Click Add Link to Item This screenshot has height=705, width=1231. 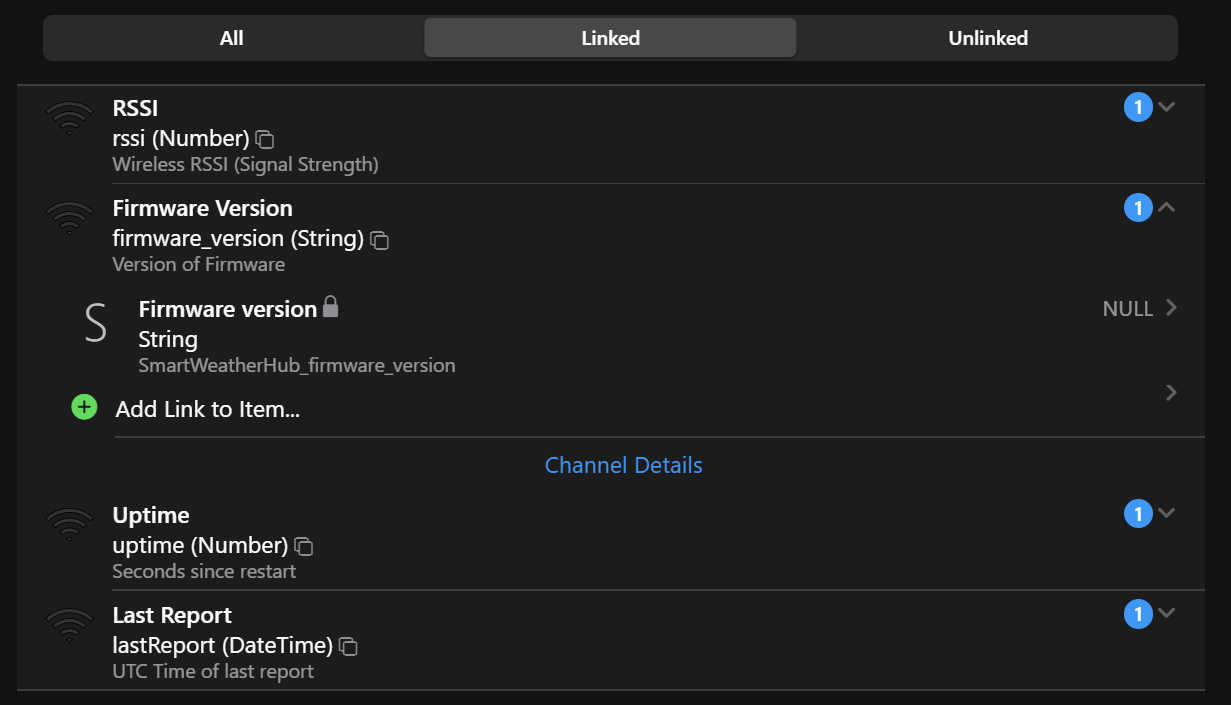[208, 409]
